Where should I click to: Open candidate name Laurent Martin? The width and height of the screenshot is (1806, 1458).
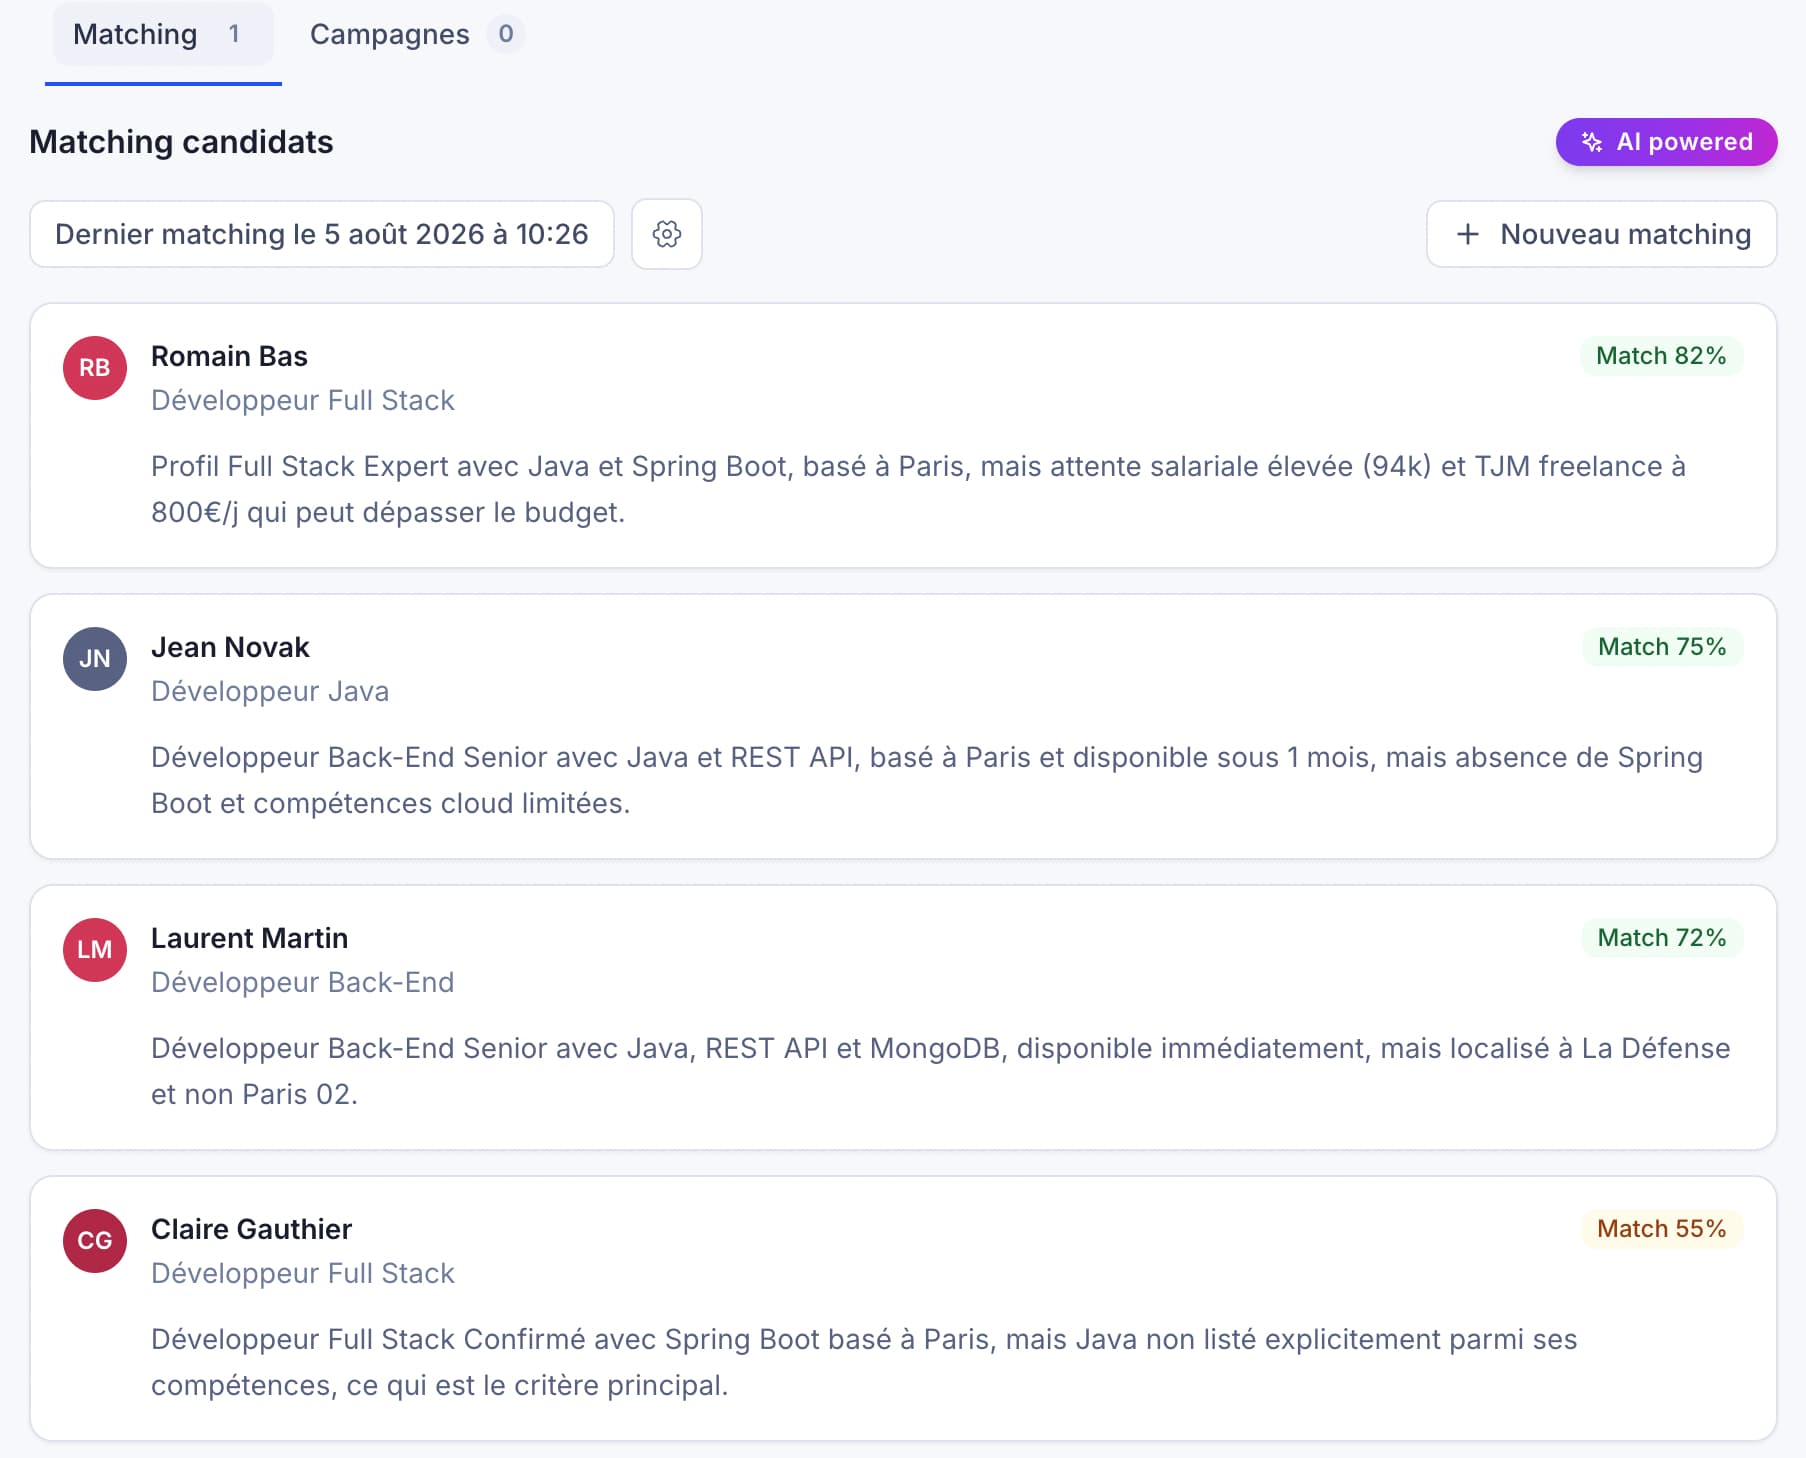(250, 938)
